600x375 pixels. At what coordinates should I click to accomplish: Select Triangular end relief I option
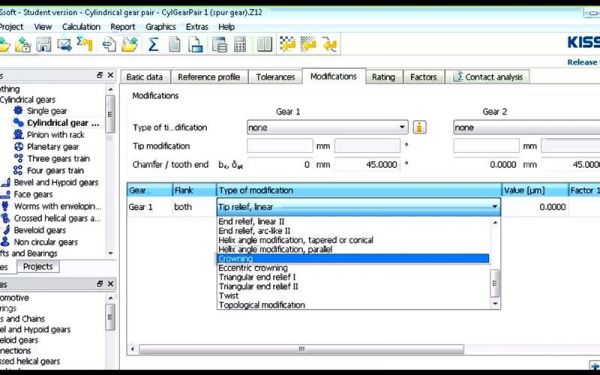tap(353, 277)
